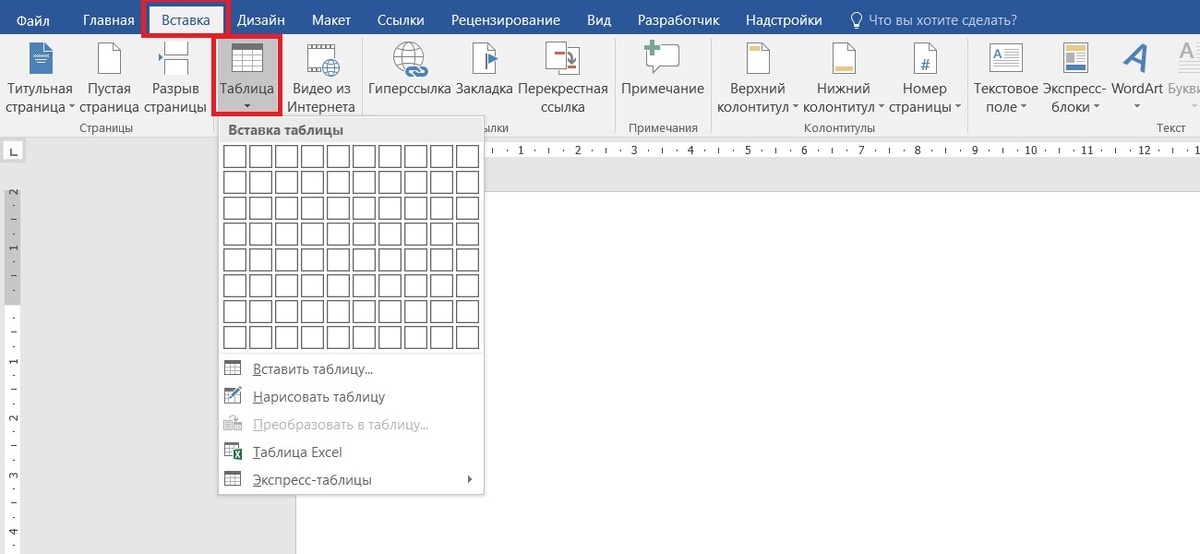Choose Таблица Excel from the dropdown
1200x554 pixels.
click(351, 452)
